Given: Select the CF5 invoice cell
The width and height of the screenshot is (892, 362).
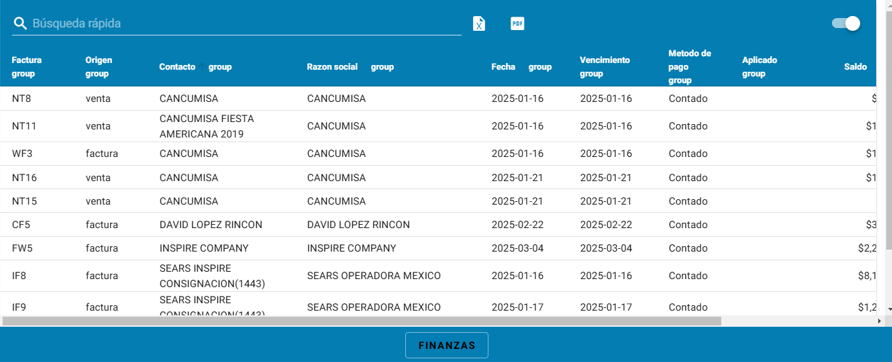Looking at the screenshot, I should (21, 225).
